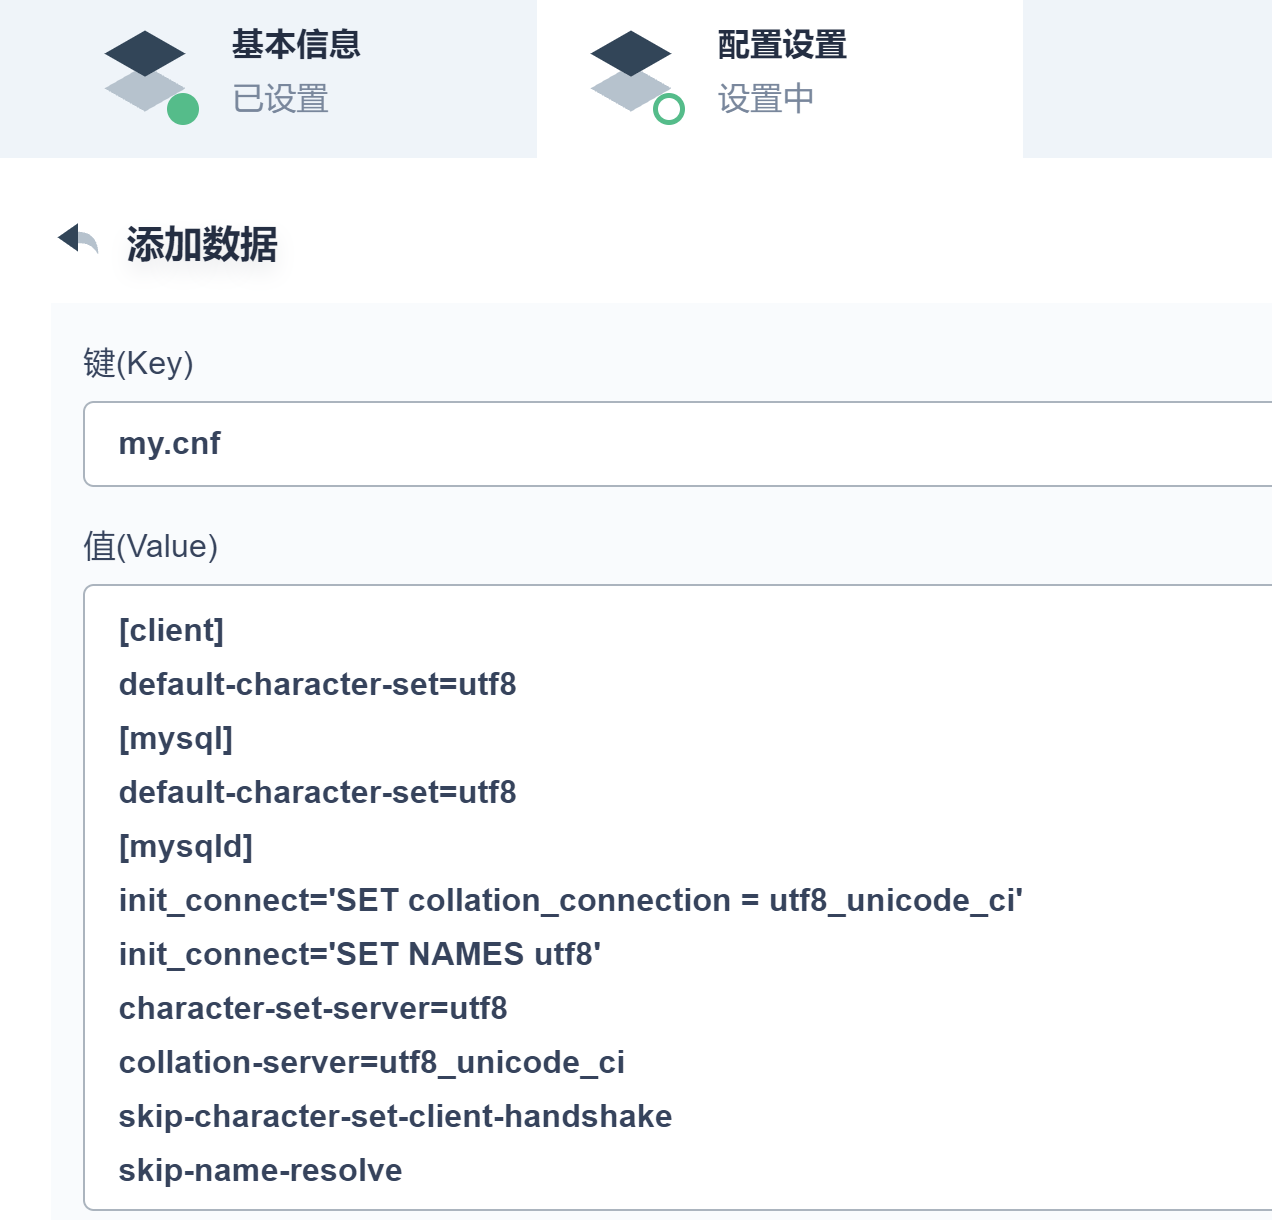1272x1220 pixels.
Task: Click the 值(Value) field label
Action: (x=150, y=546)
